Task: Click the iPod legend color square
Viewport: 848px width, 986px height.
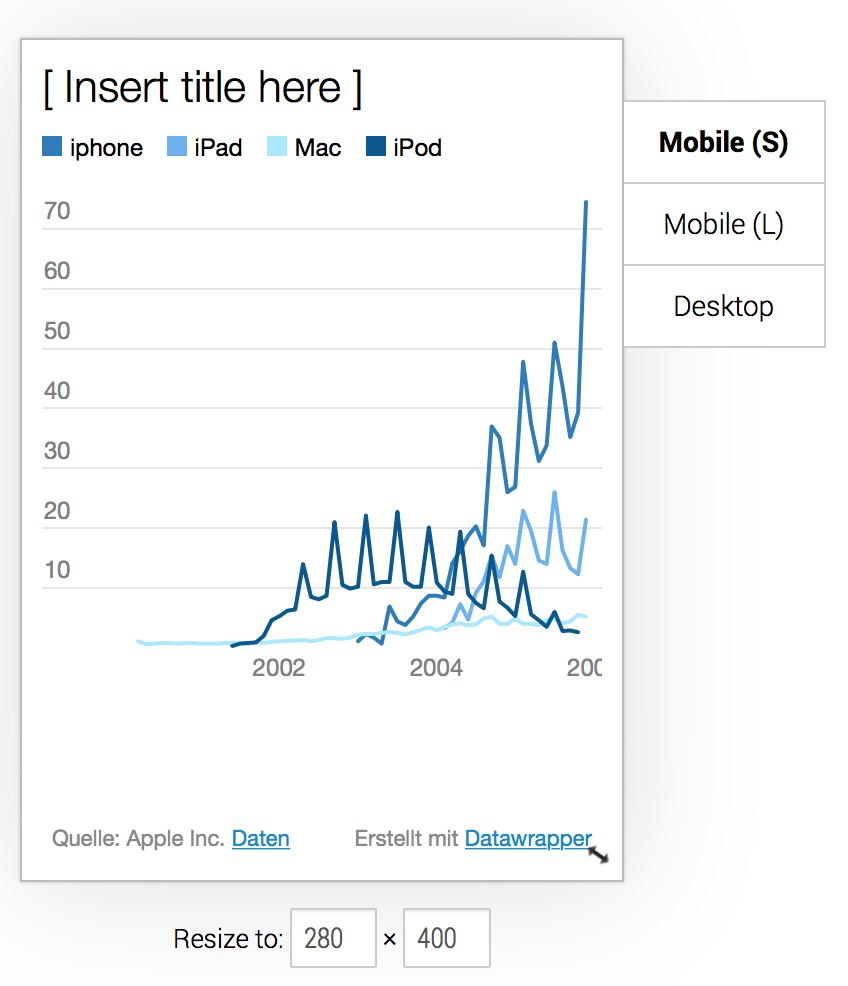Action: pyautogui.click(x=376, y=146)
